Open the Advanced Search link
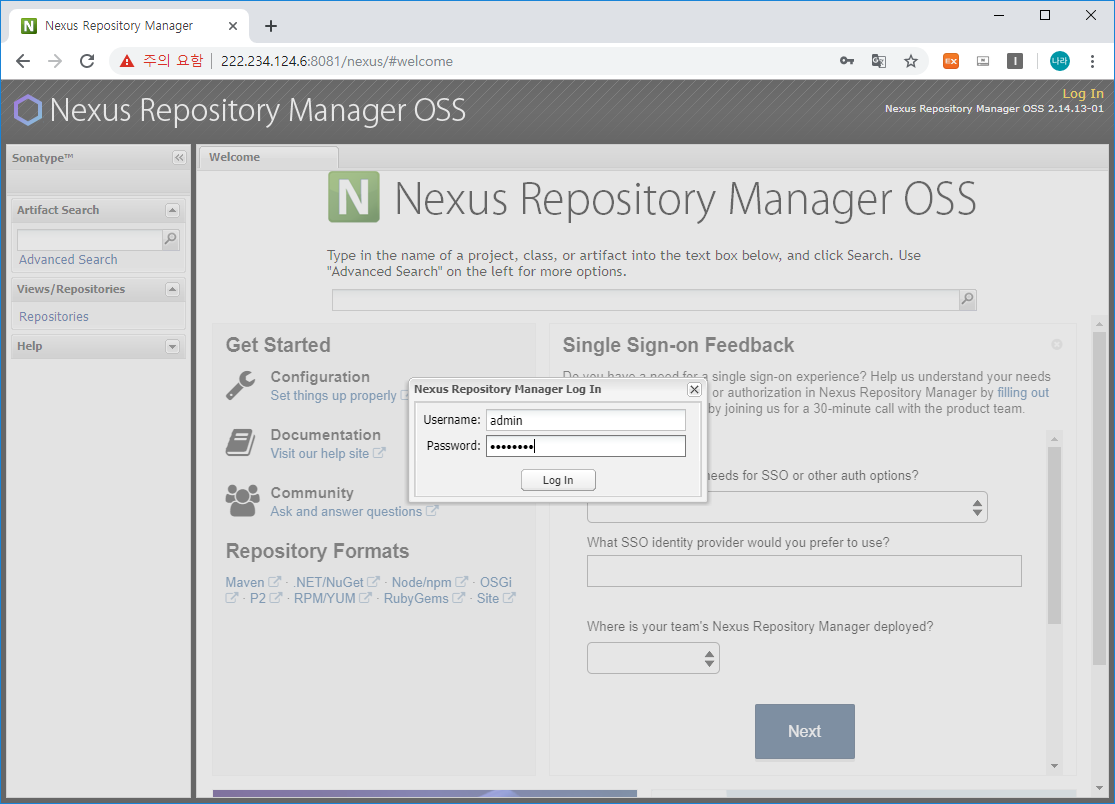The height and width of the screenshot is (804, 1115). point(68,259)
